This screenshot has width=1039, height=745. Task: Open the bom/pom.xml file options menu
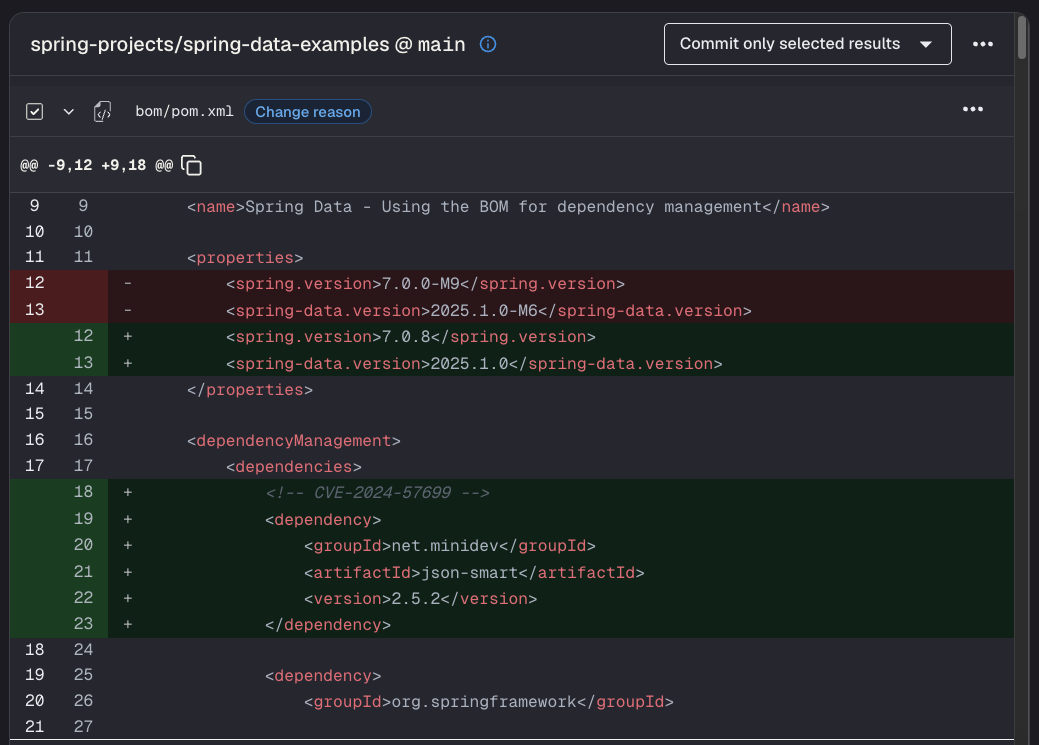click(x=972, y=109)
